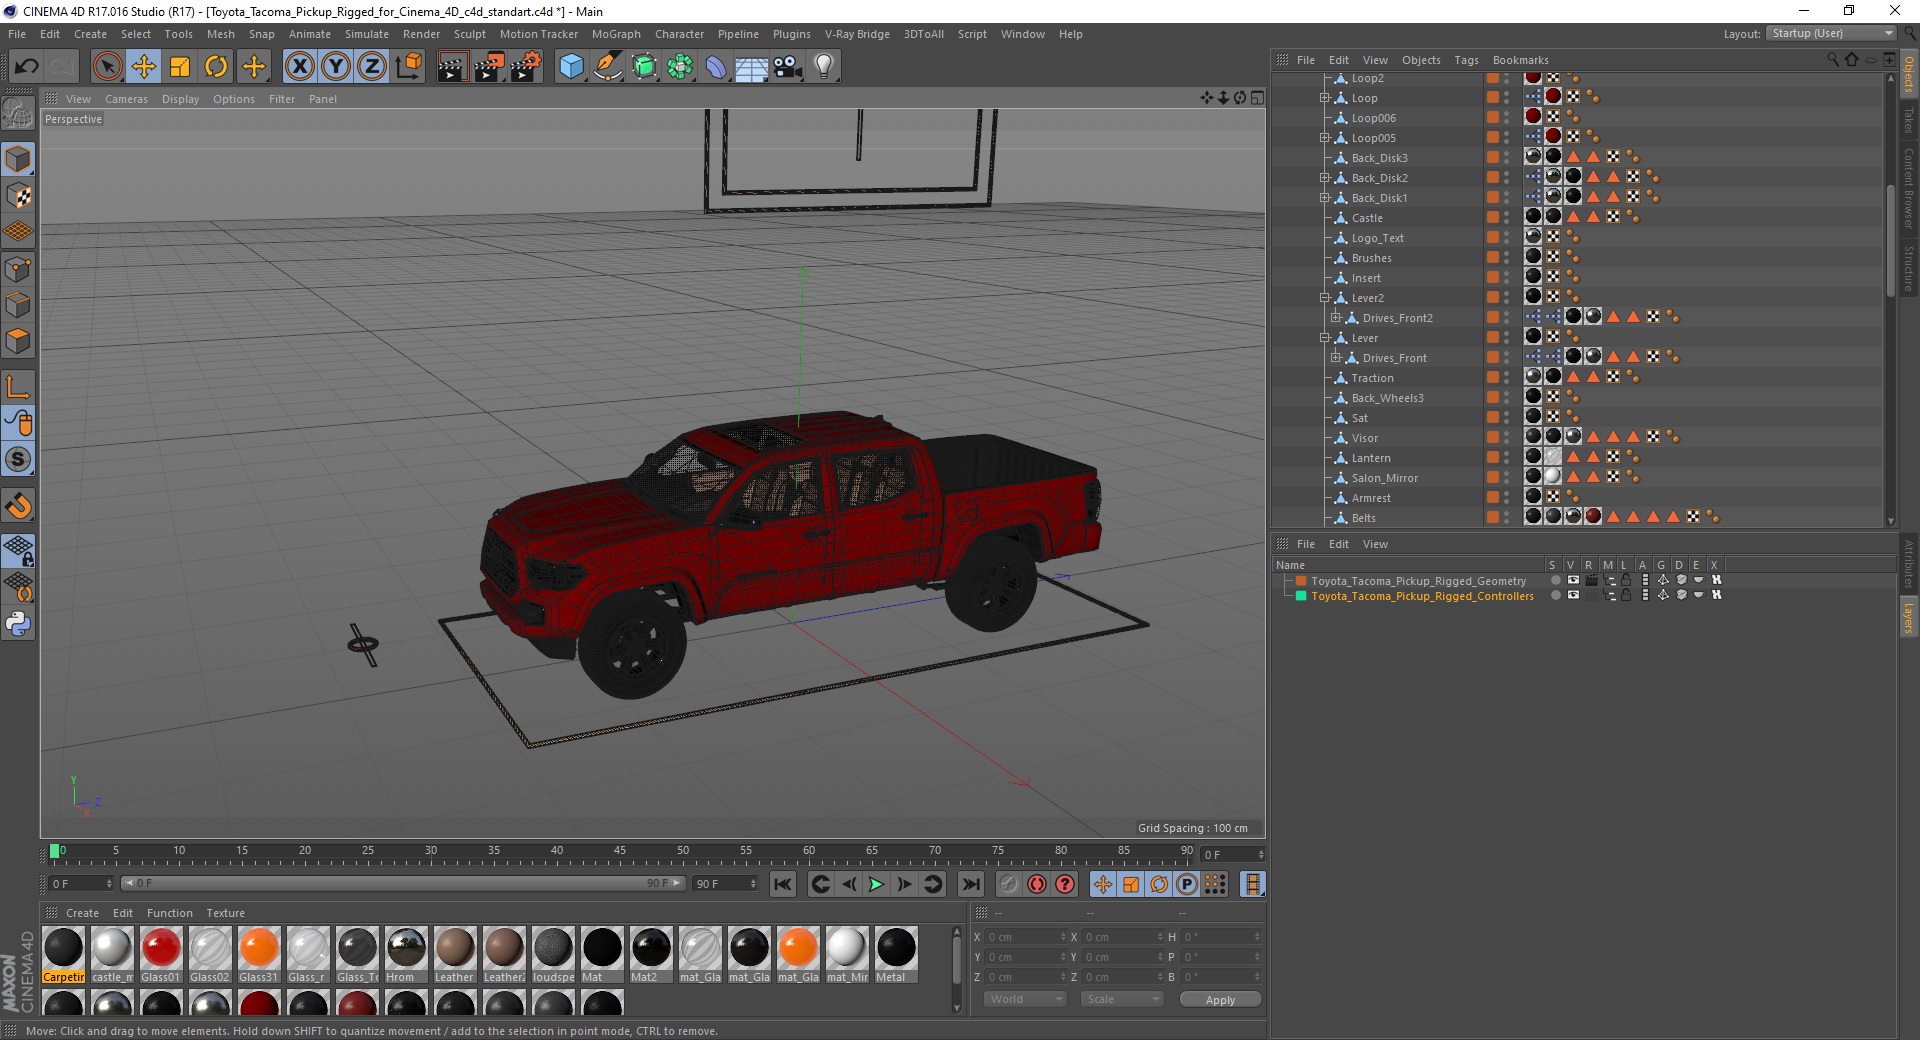This screenshot has height=1040, width=1920.
Task: Select Toyota_Tacoma_Pickup_Rigged_Controllers layer
Action: click(1422, 596)
